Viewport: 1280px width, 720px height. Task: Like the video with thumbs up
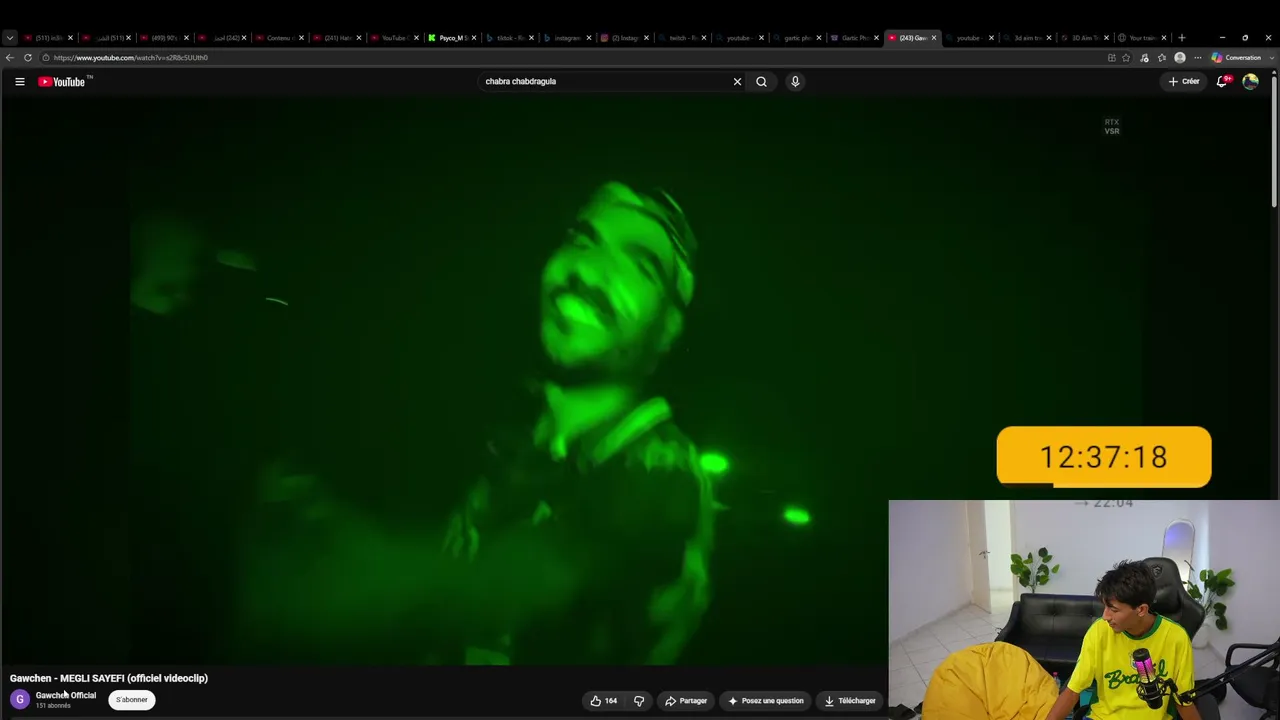click(603, 701)
